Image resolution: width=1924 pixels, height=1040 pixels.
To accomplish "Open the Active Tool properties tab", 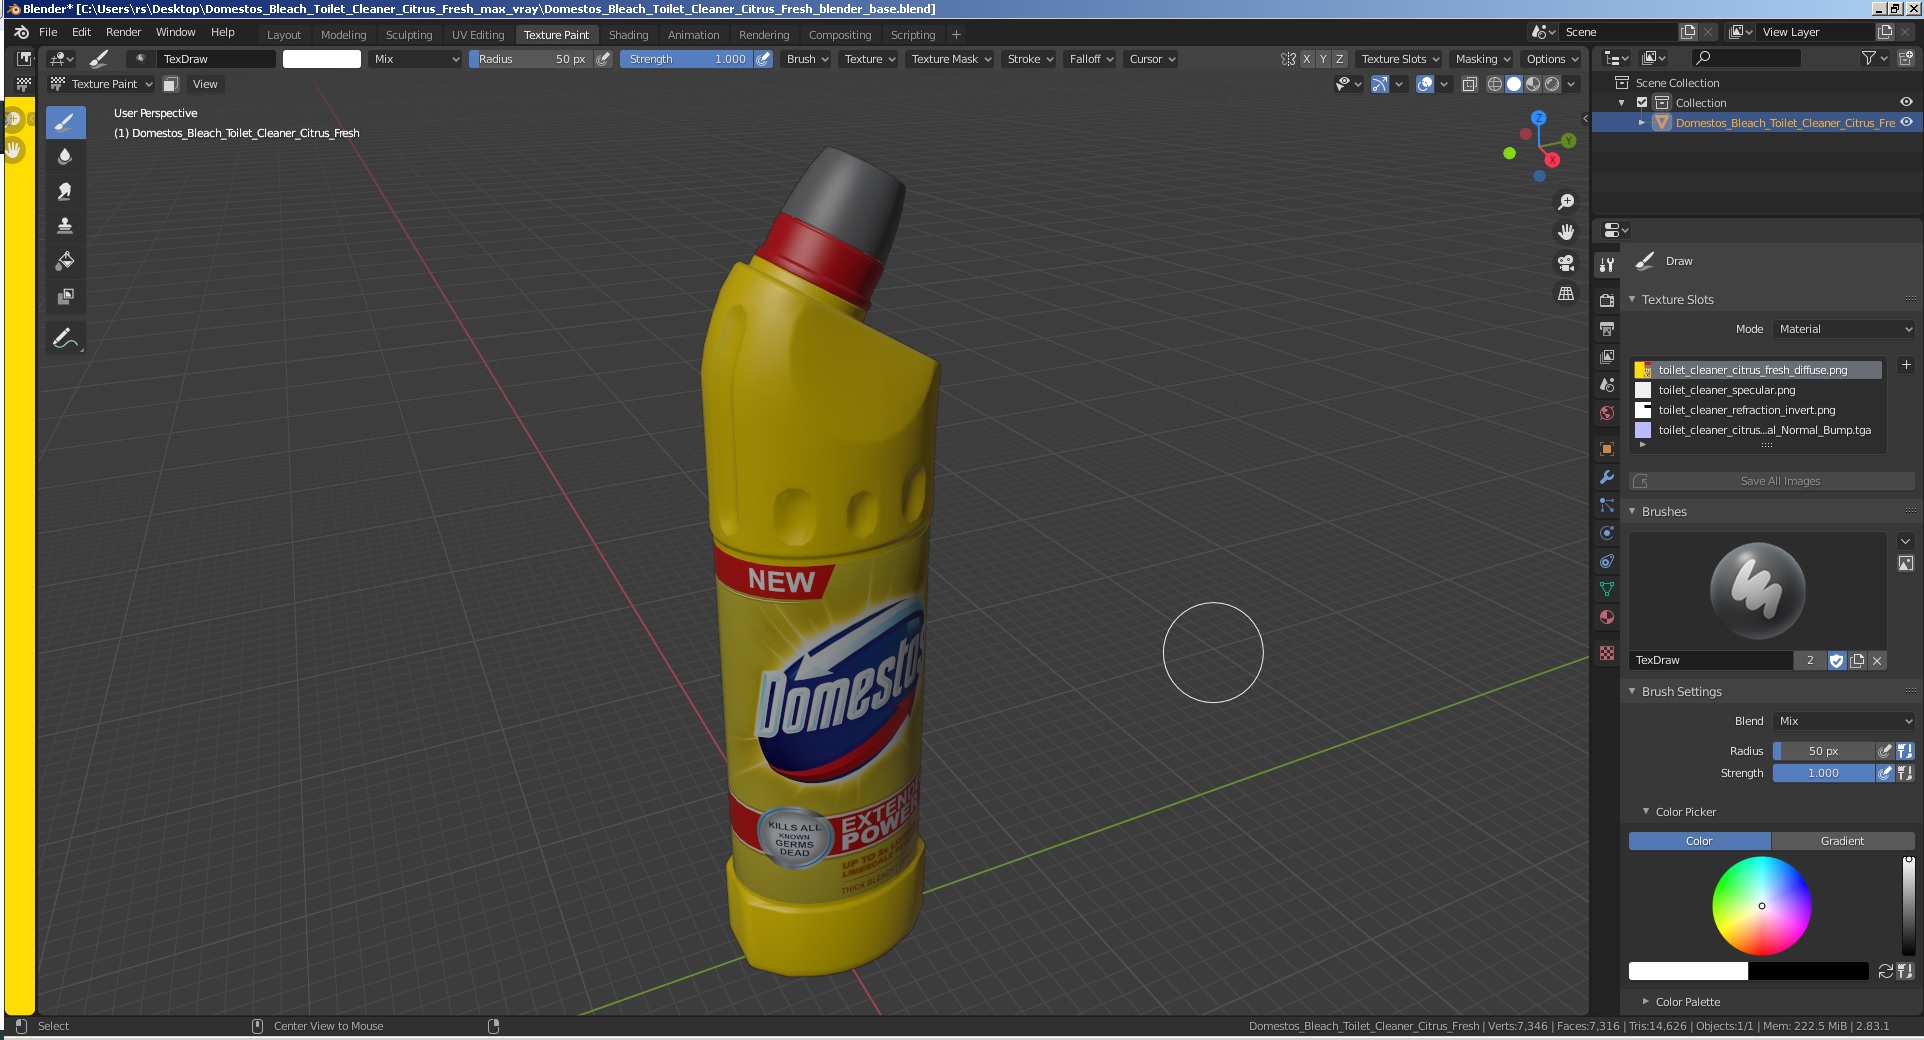I will point(1607,265).
